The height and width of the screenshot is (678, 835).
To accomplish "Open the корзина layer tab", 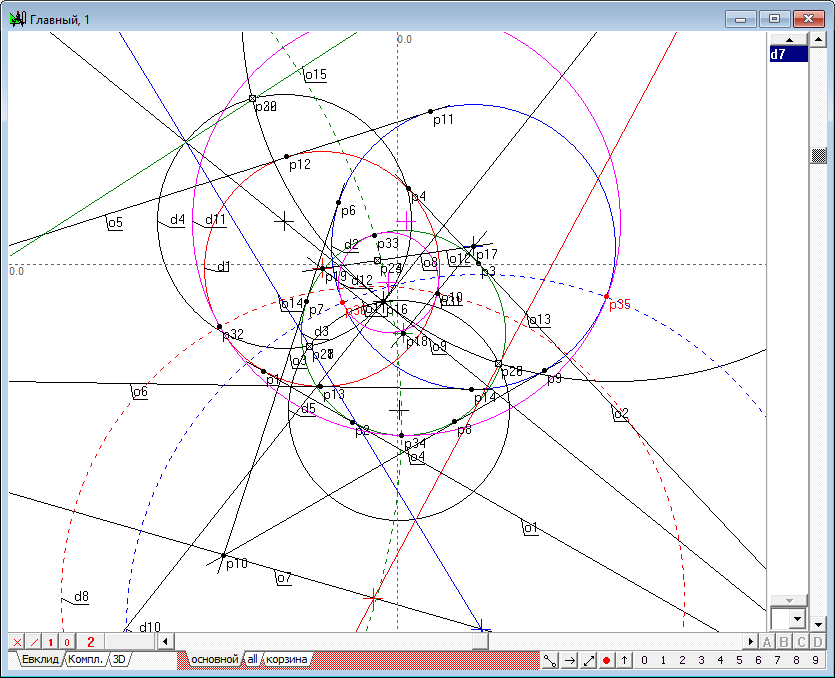I will coord(286,659).
